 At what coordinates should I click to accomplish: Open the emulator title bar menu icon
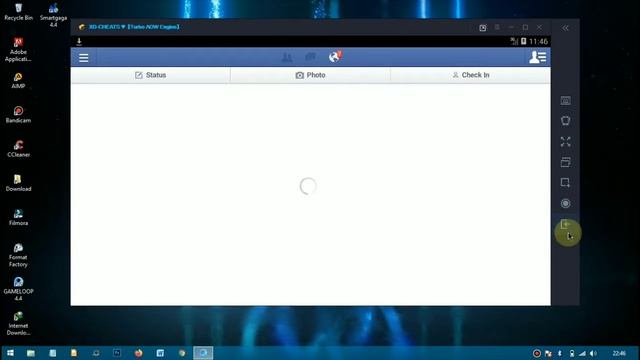[x=497, y=27]
